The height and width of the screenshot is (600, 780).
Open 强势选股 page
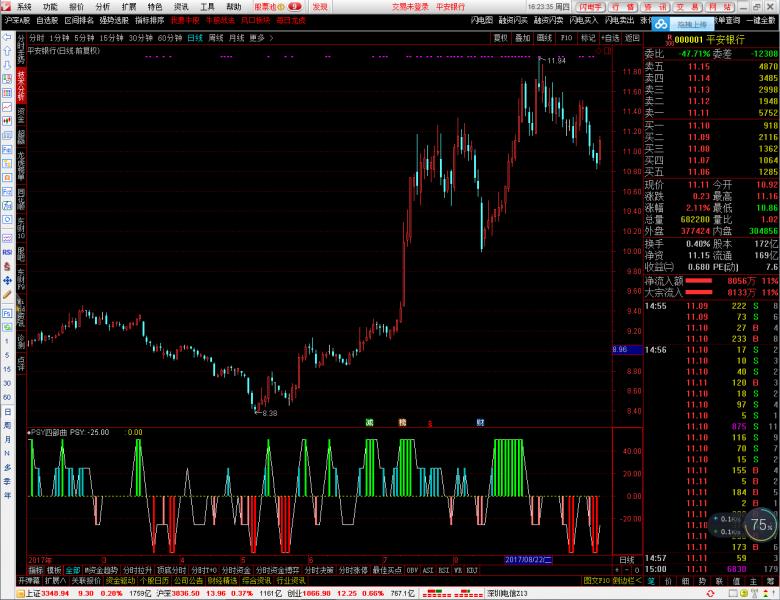click(x=114, y=20)
